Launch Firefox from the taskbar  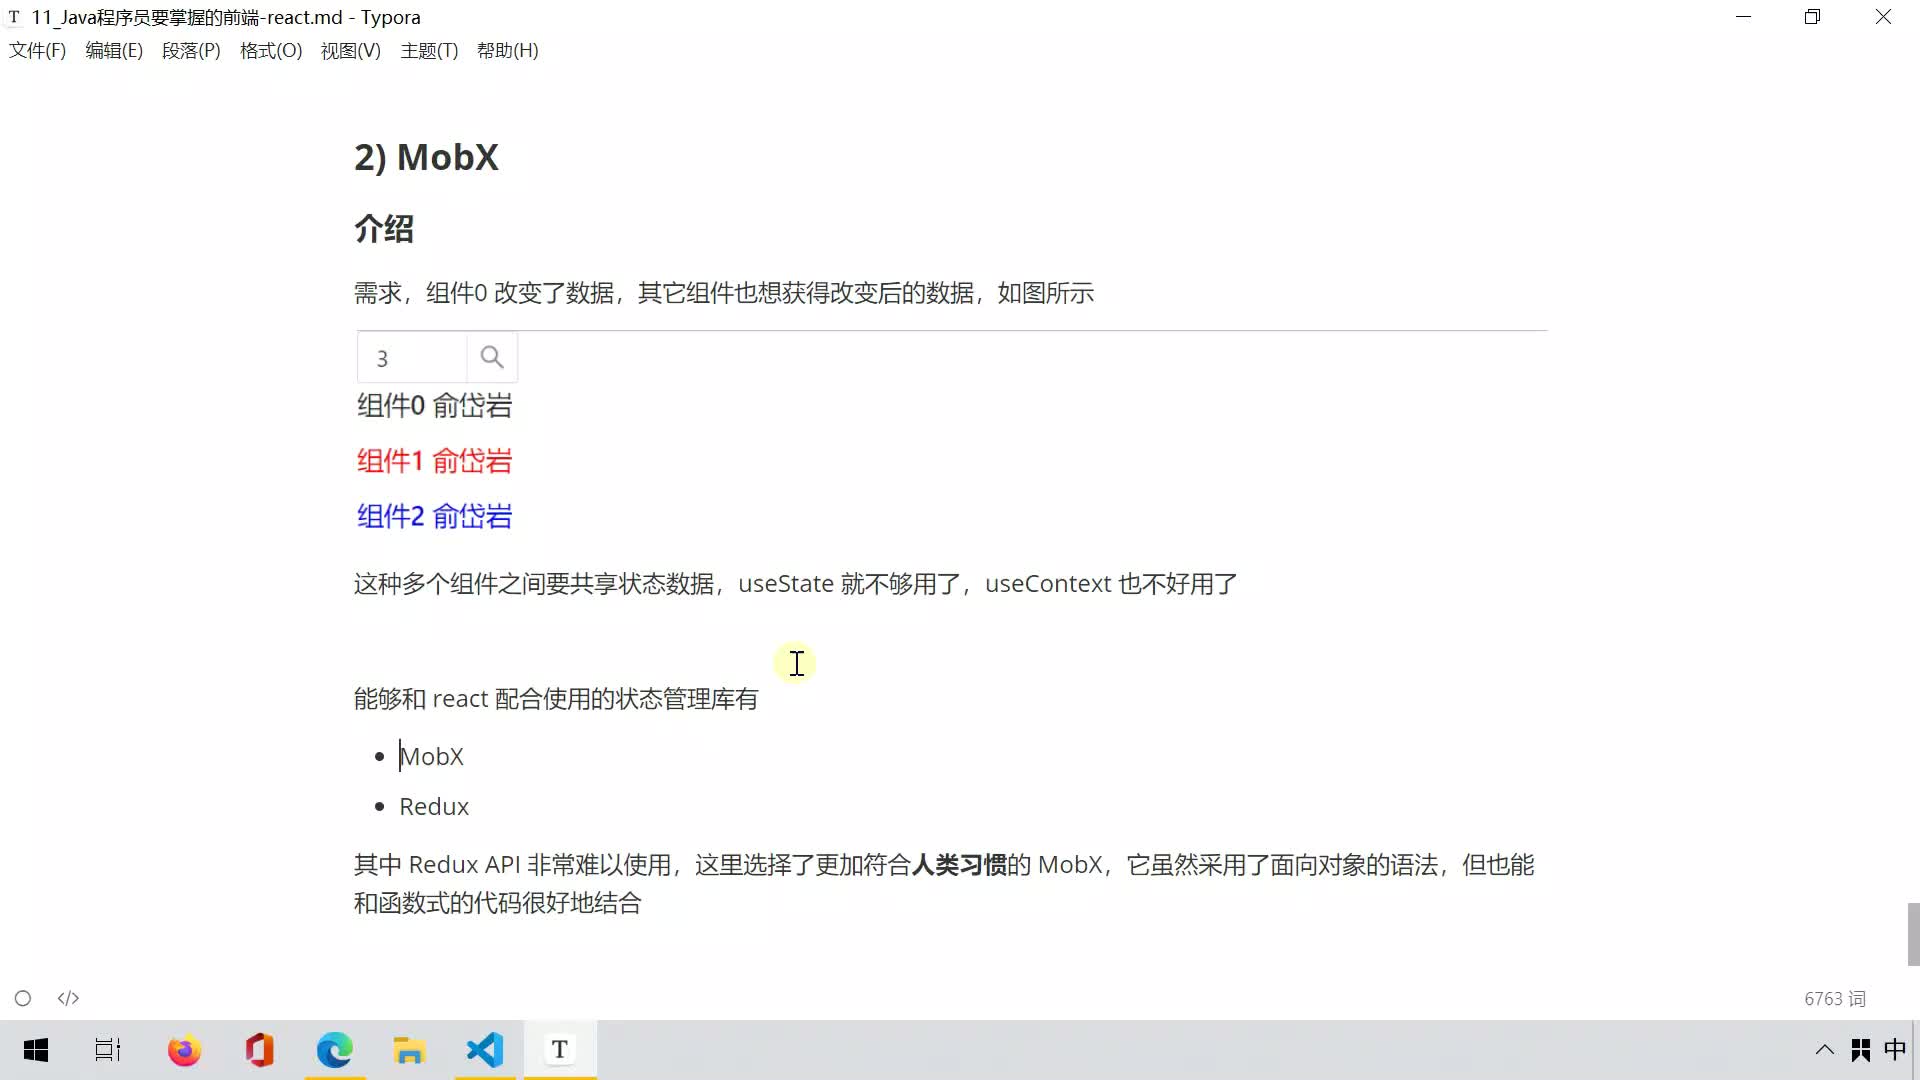click(x=184, y=1050)
